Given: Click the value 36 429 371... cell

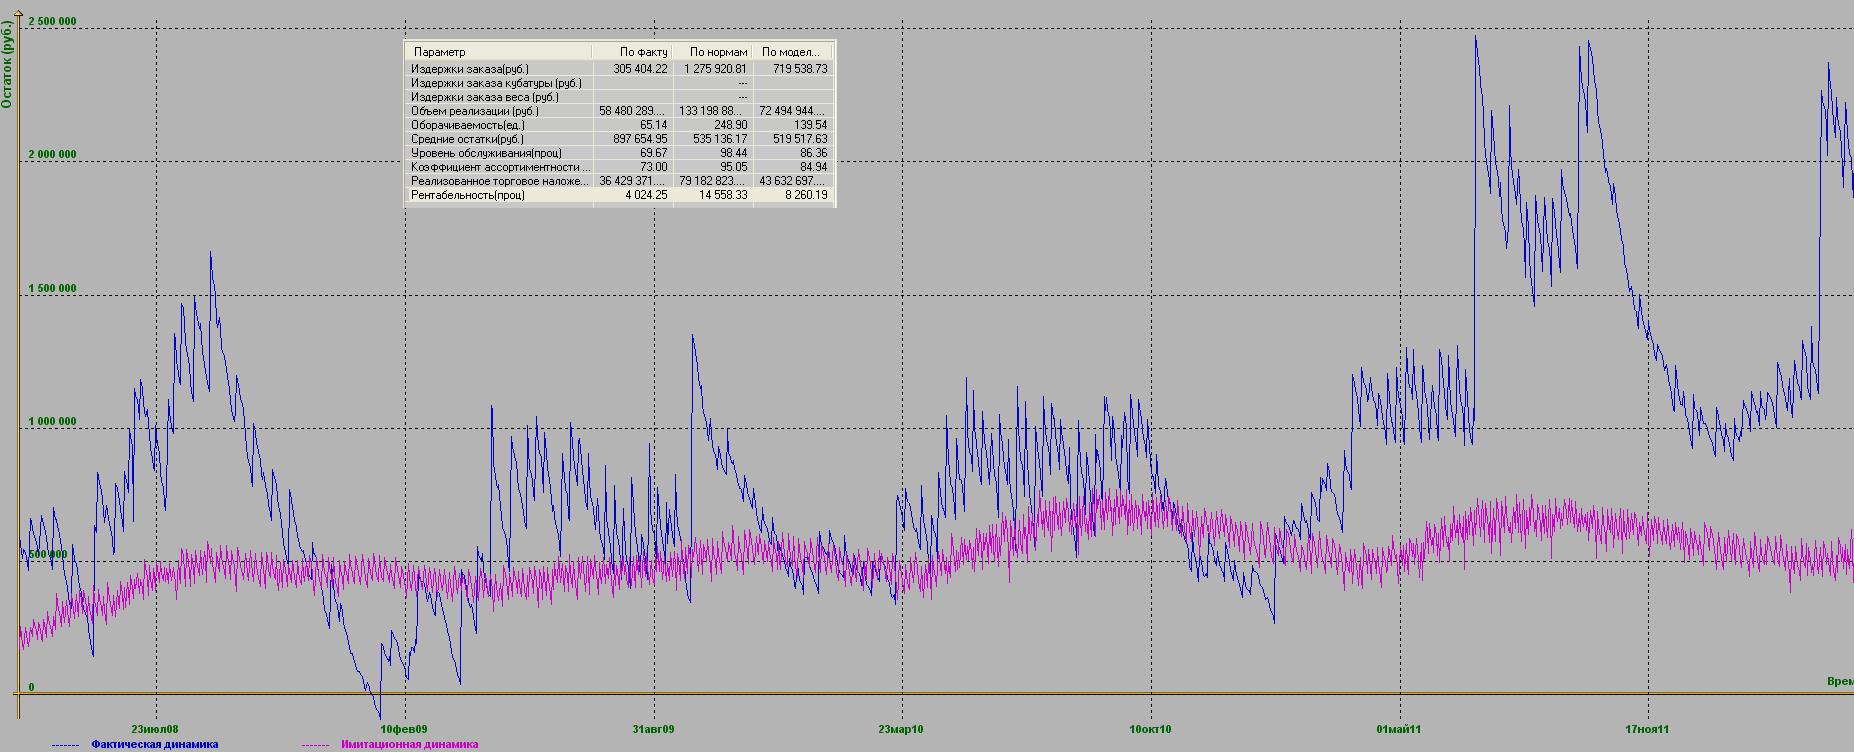Looking at the screenshot, I should [x=633, y=181].
